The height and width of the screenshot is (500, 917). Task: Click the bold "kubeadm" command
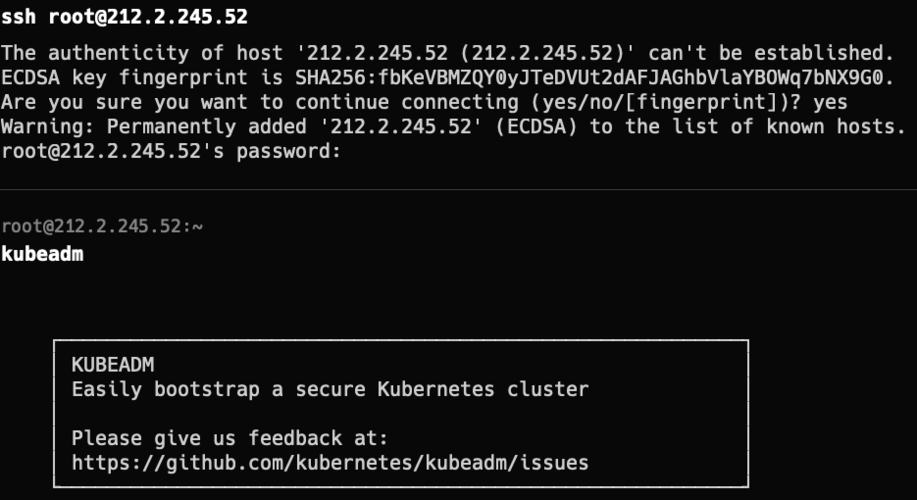click(x=42, y=254)
